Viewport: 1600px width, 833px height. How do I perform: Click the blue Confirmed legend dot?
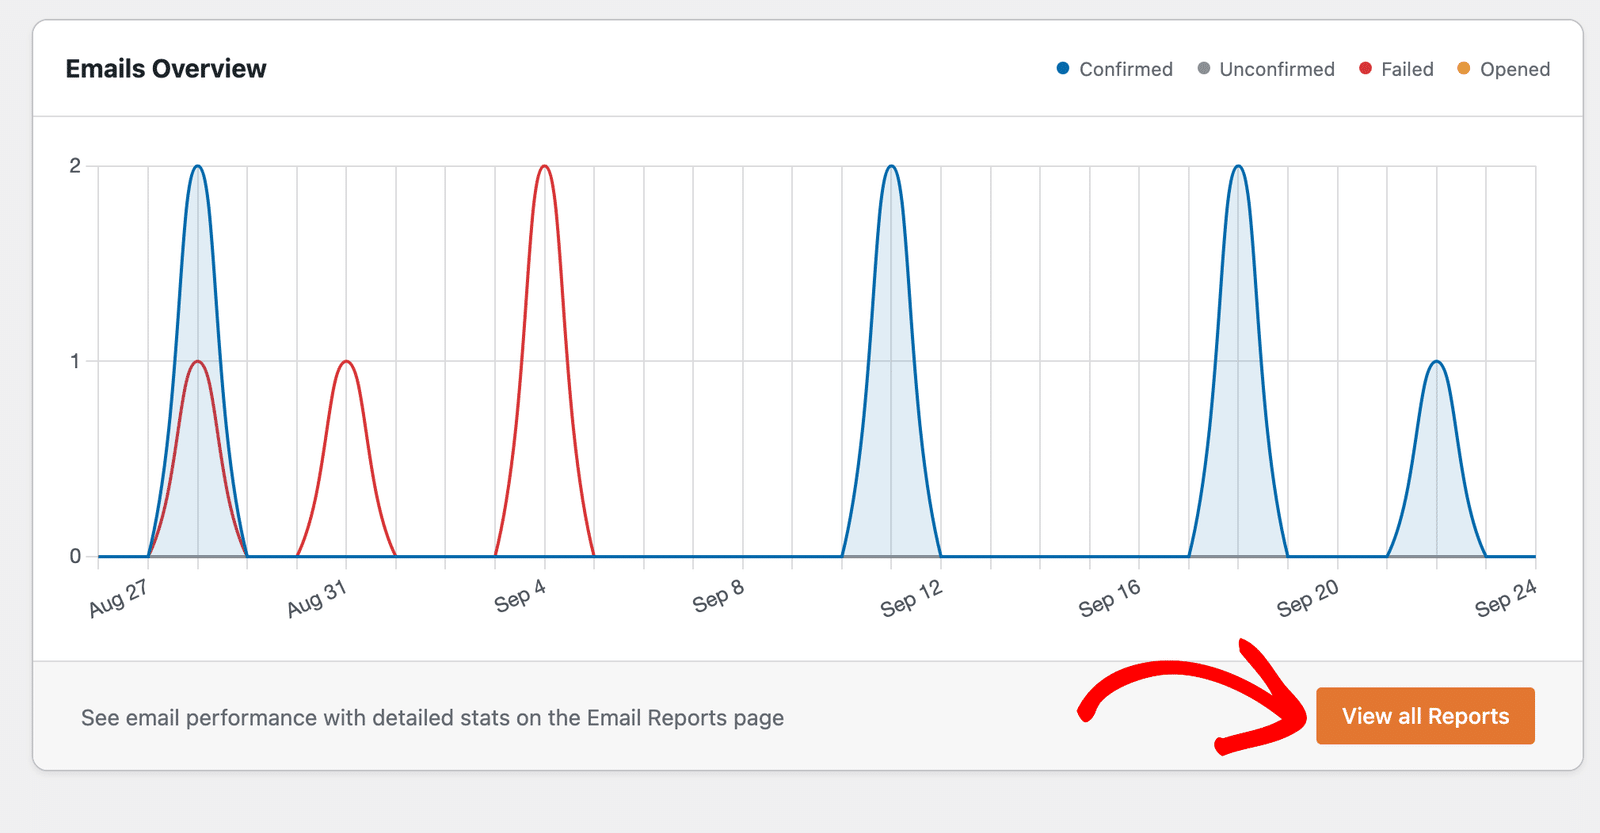coord(1063,68)
